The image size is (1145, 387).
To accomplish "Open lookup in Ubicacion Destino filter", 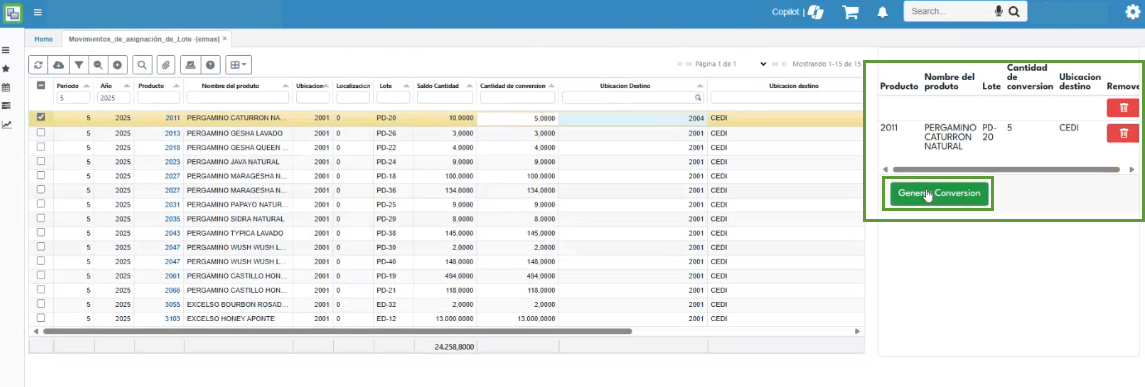I will 698,97.
